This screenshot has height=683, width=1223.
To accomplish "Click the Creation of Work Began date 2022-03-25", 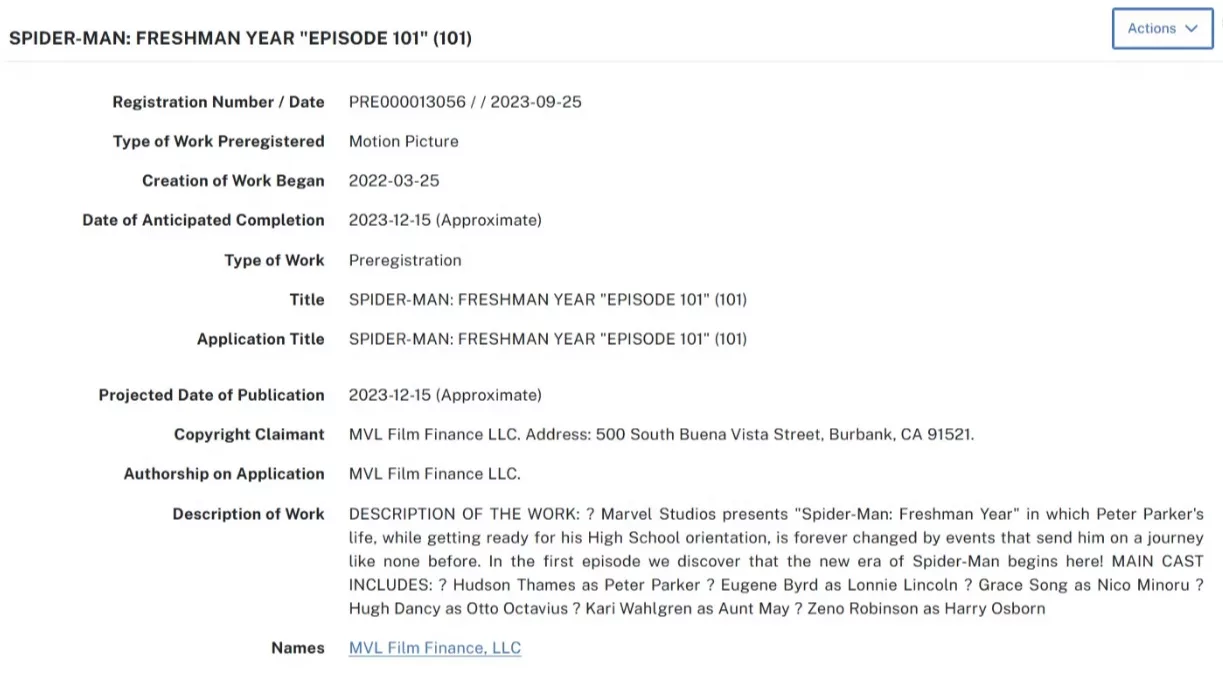I will click(x=394, y=181).
